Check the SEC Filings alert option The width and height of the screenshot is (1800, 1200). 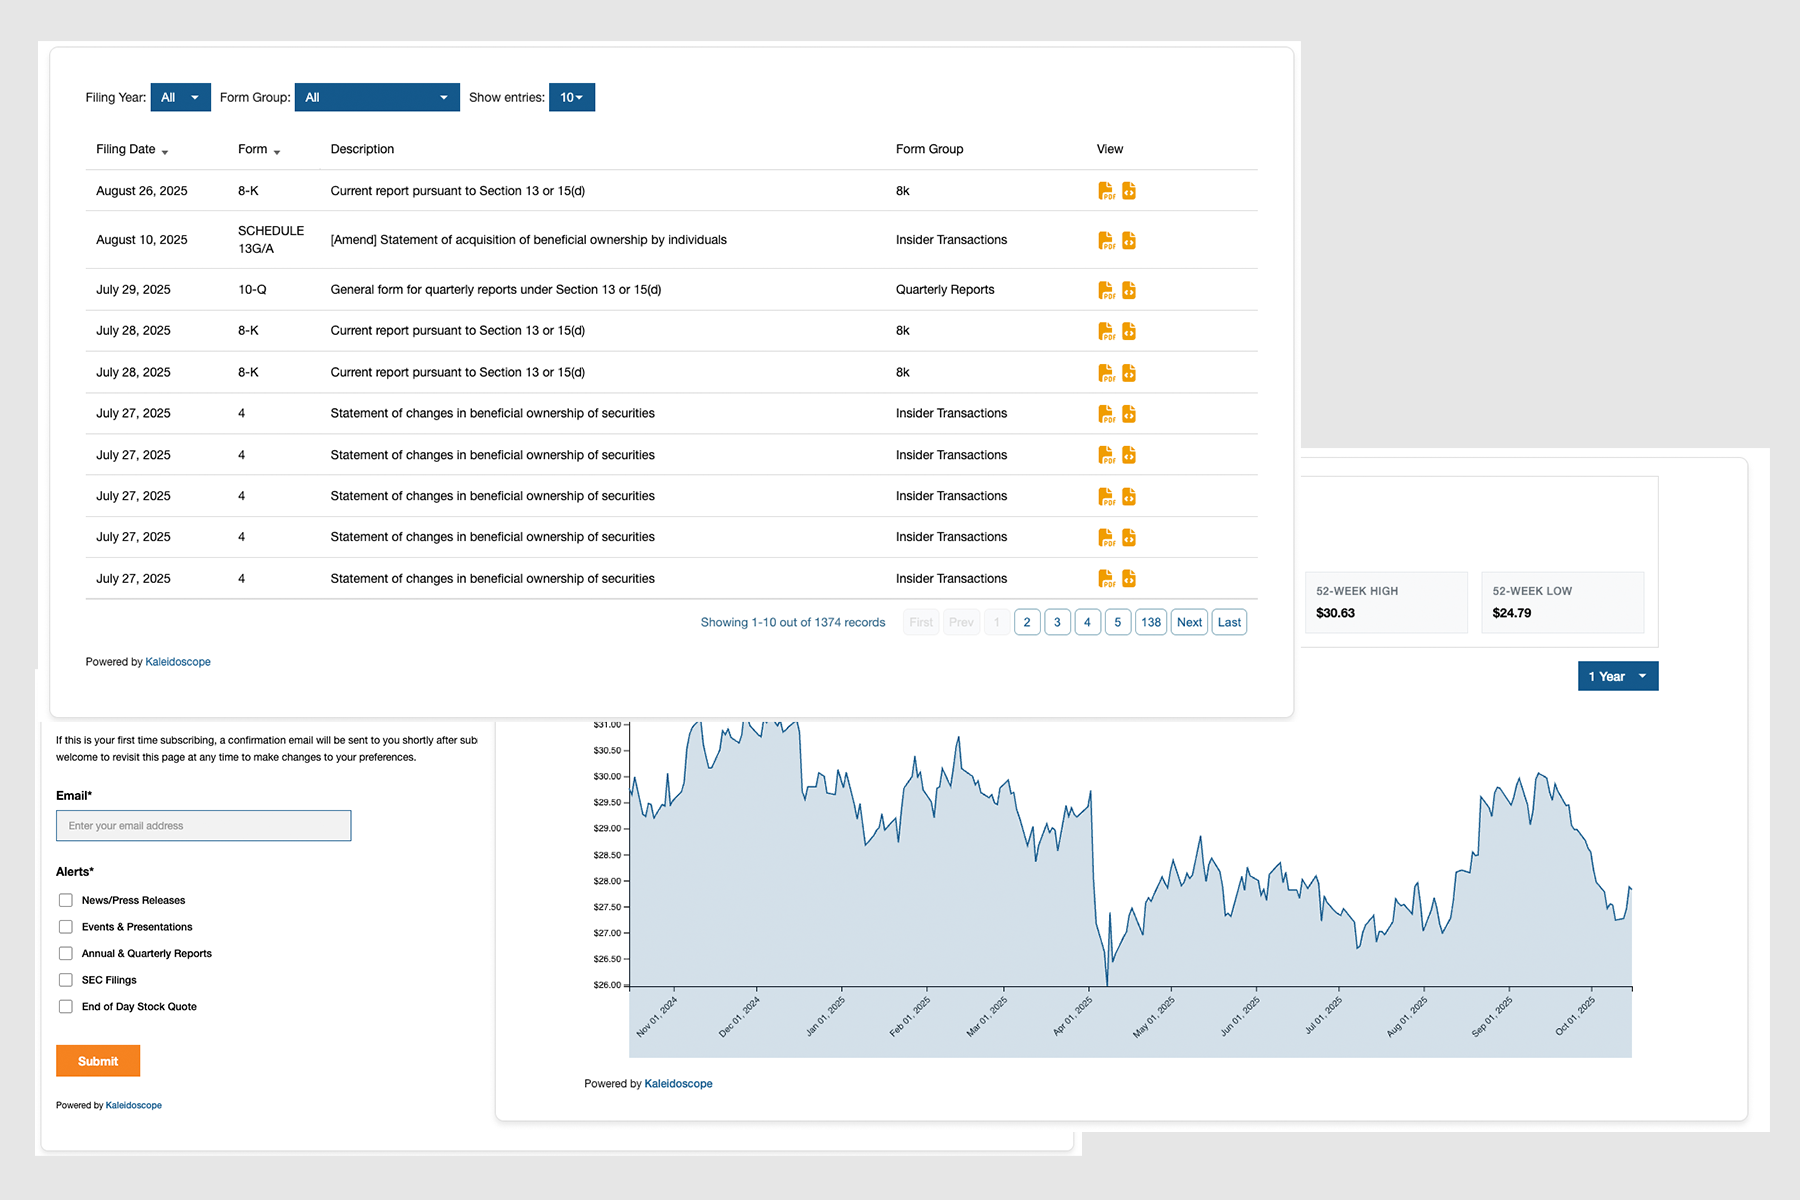65,980
